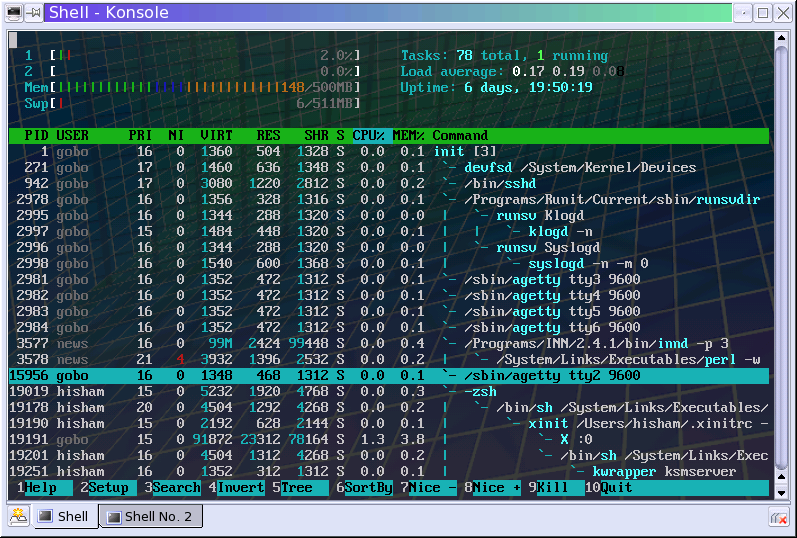Toggle the sticky pin icon in title bar
797x538 pixels.
tap(34, 13)
